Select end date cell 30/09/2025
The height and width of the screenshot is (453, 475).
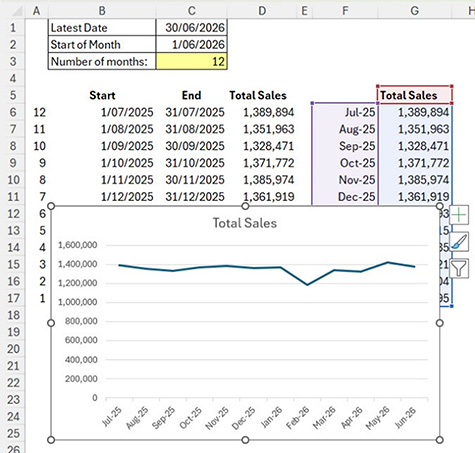192,146
